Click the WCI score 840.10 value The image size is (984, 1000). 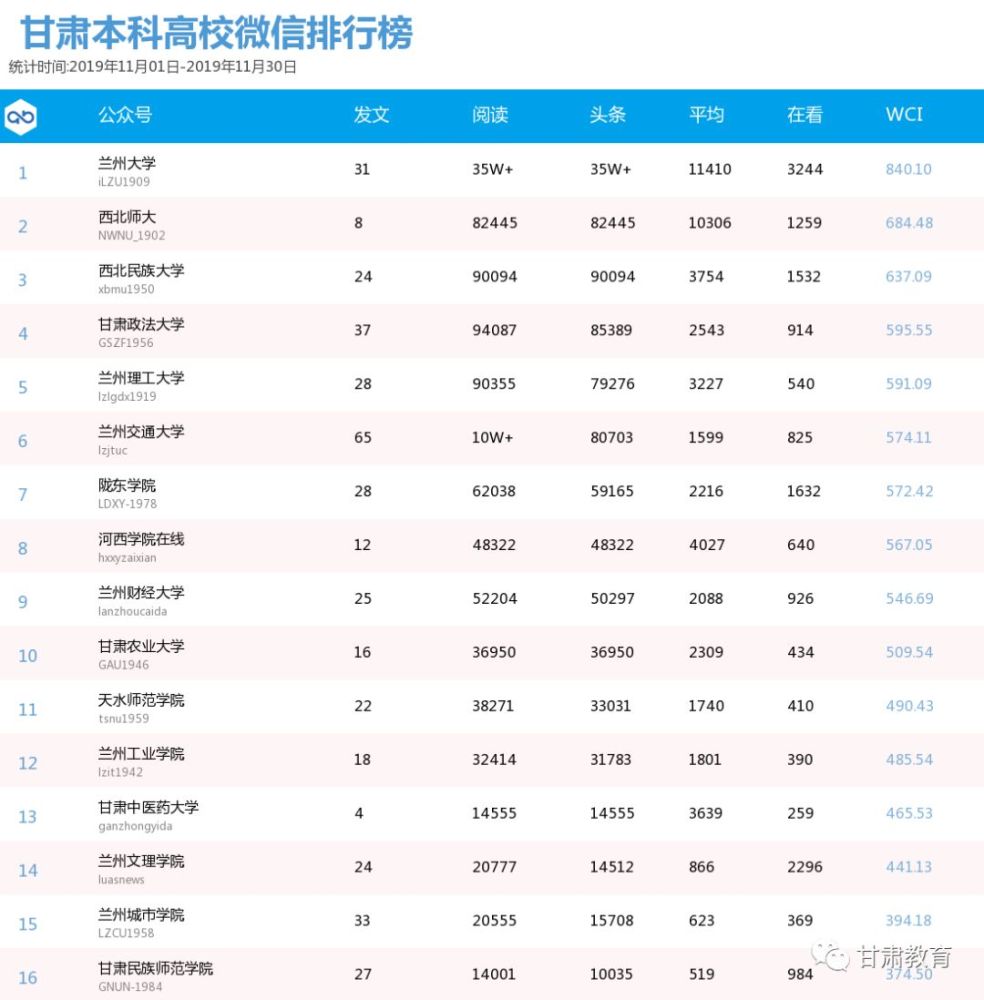coord(908,169)
